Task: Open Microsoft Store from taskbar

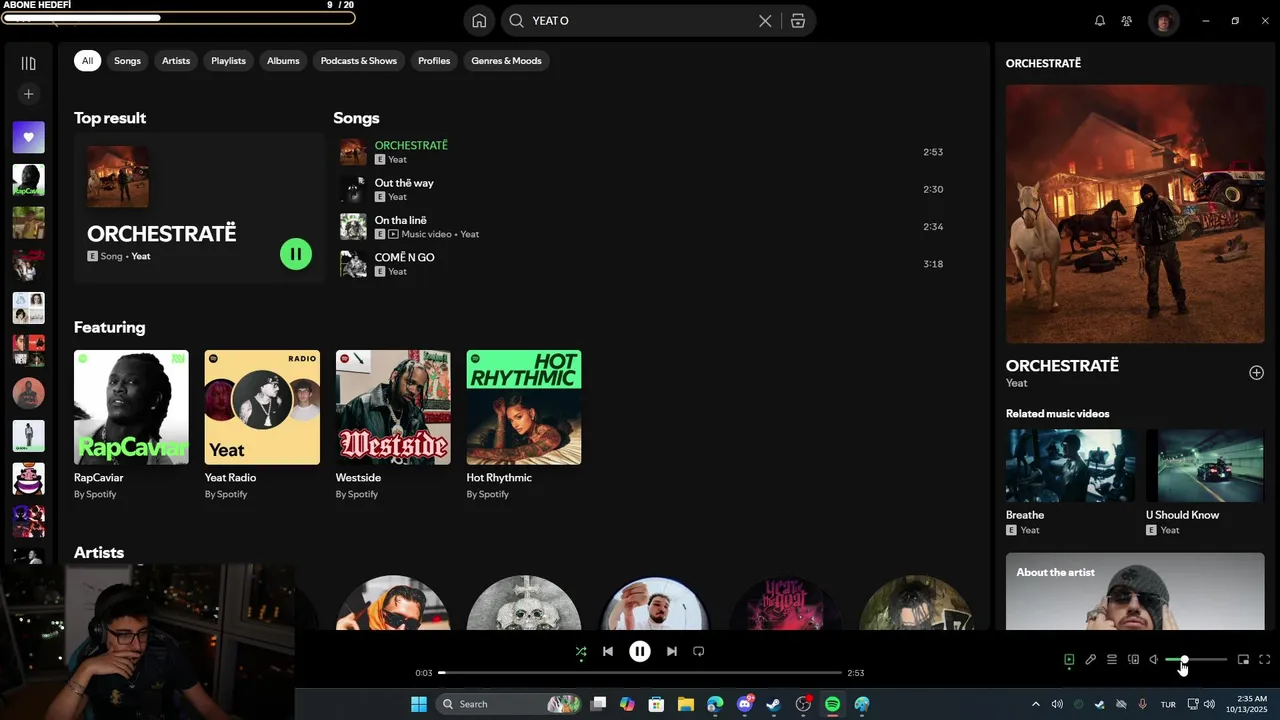Action: [x=656, y=704]
